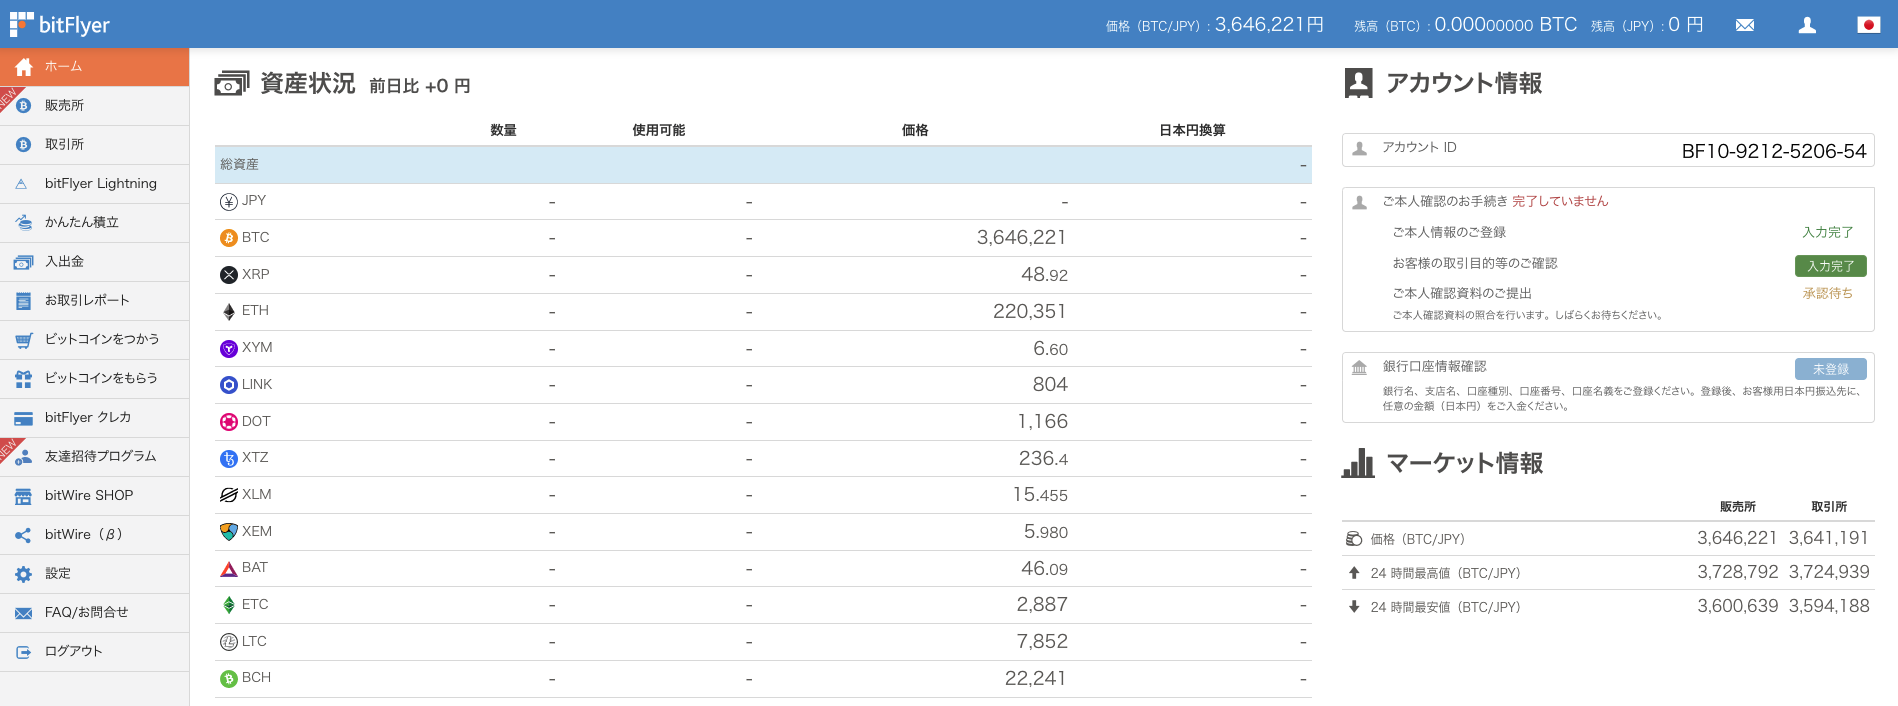
Task: Click the 取引所 bitcoin icon in sidebar
Action: point(24,145)
